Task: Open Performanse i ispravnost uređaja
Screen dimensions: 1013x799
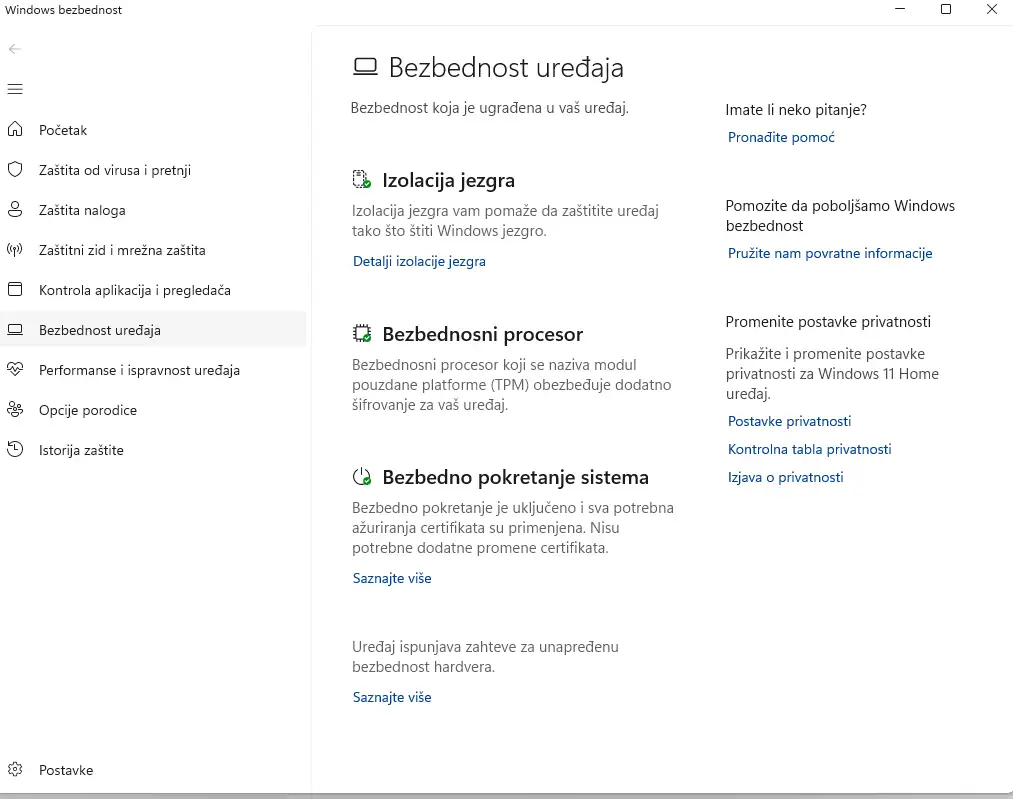Action: (x=153, y=370)
